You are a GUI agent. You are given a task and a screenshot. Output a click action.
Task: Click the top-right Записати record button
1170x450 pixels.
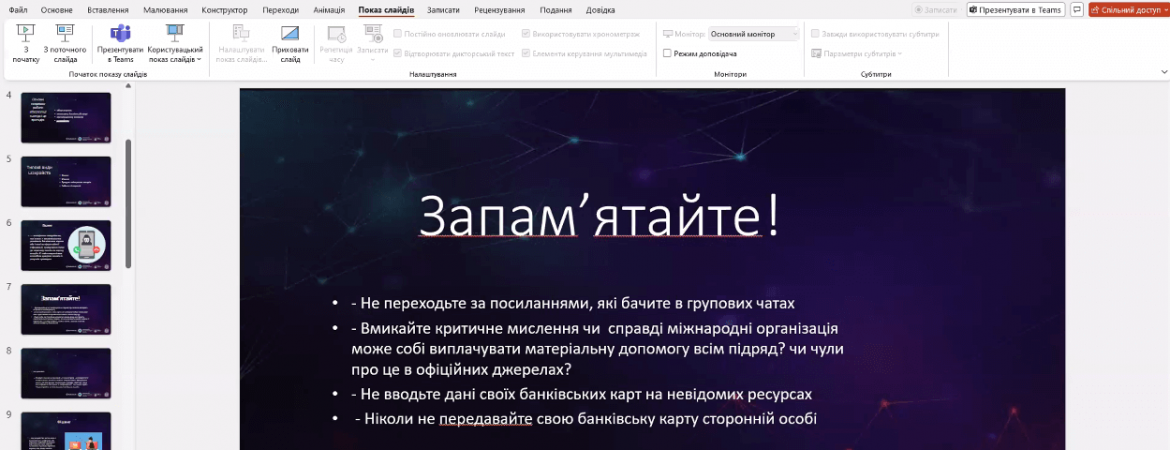point(936,10)
